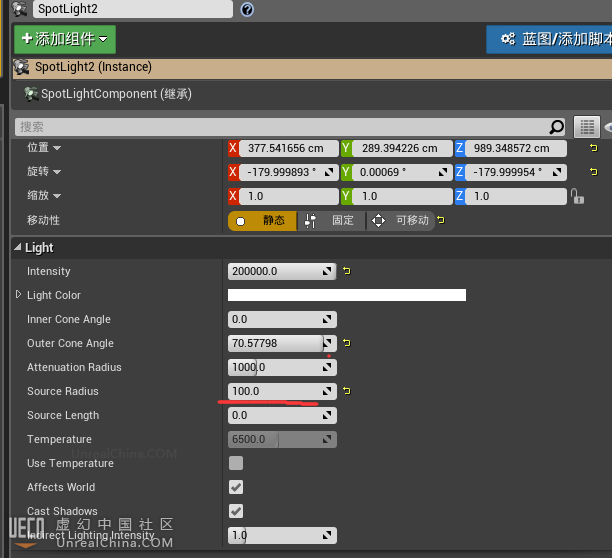
Task: Click the help question mark icon
Action: [247, 9]
